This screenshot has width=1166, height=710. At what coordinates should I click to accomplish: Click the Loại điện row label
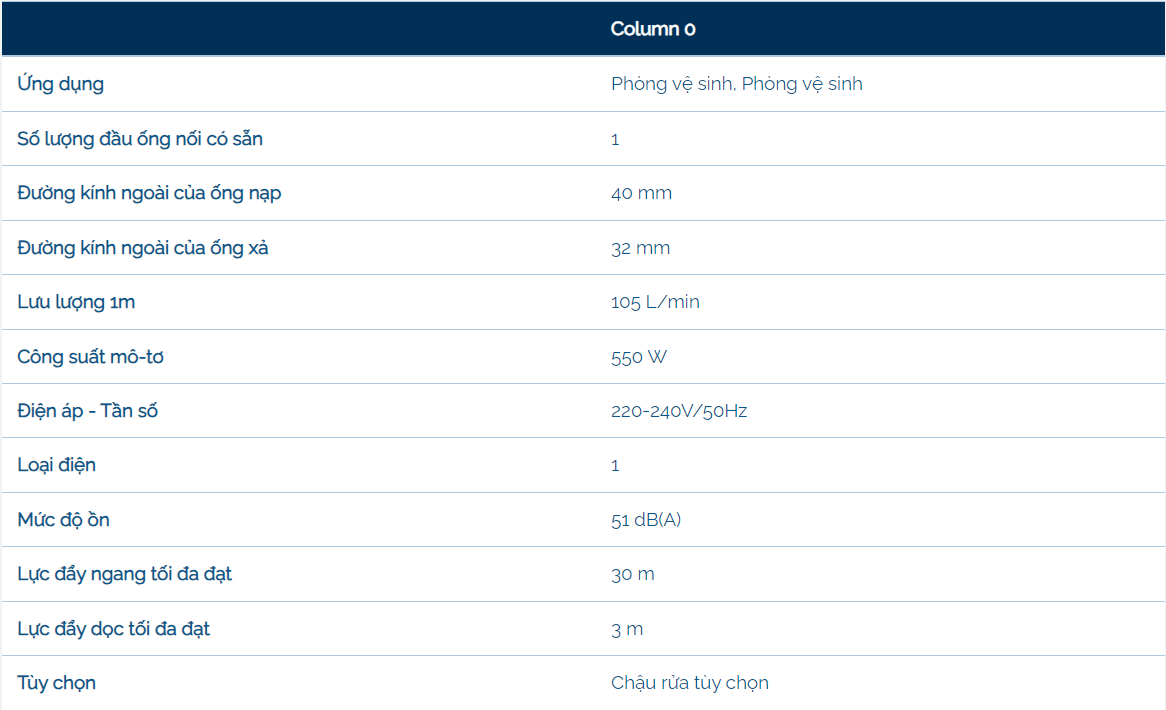(57, 465)
